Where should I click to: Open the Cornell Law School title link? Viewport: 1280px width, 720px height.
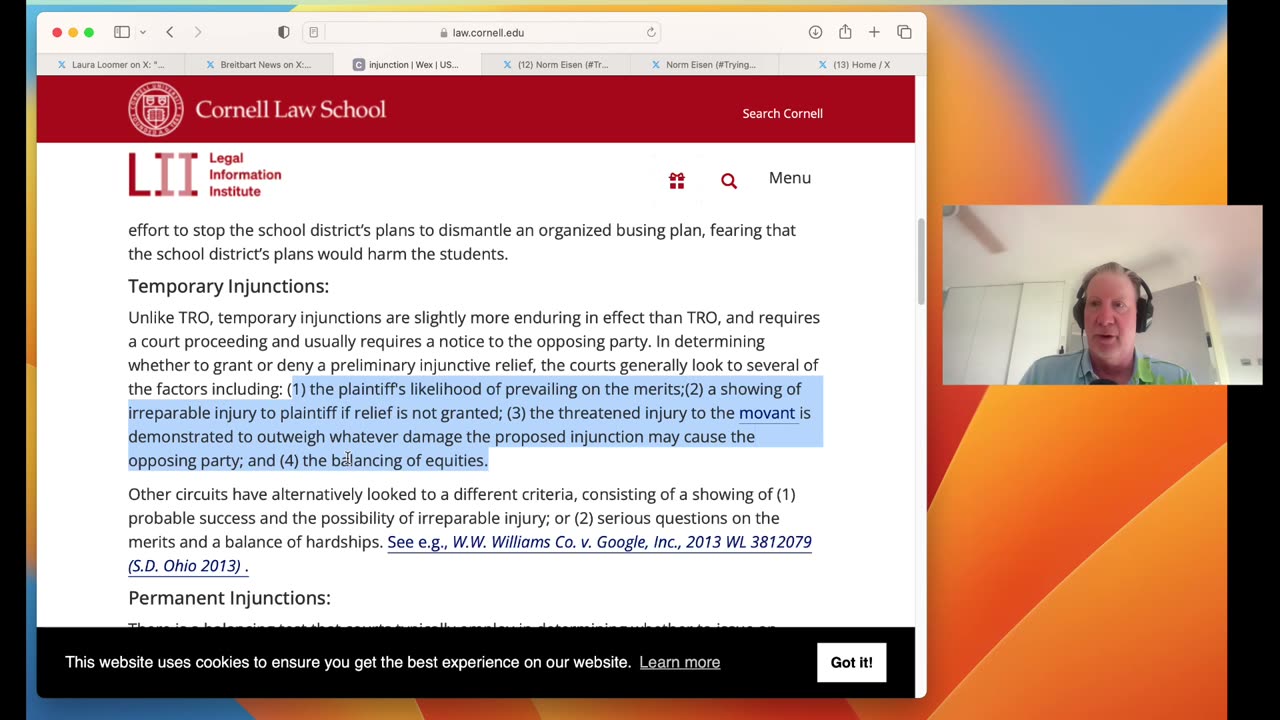pyautogui.click(x=290, y=109)
